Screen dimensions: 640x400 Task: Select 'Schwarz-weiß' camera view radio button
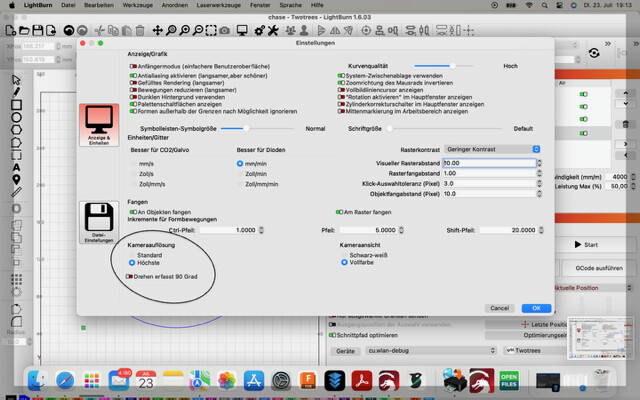pyautogui.click(x=344, y=255)
